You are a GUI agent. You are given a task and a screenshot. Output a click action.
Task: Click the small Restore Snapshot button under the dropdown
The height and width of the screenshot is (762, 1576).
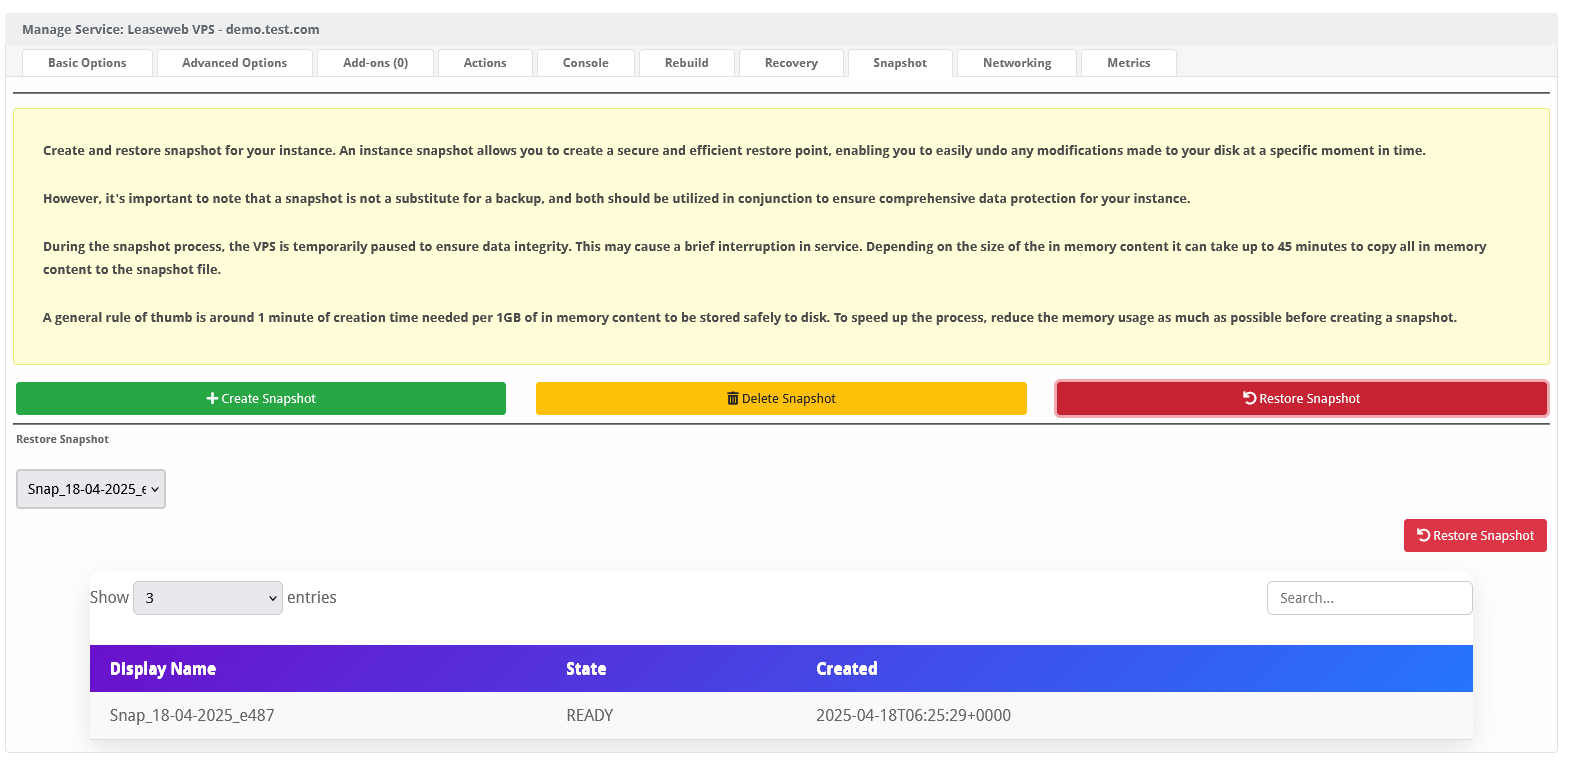(x=1475, y=535)
